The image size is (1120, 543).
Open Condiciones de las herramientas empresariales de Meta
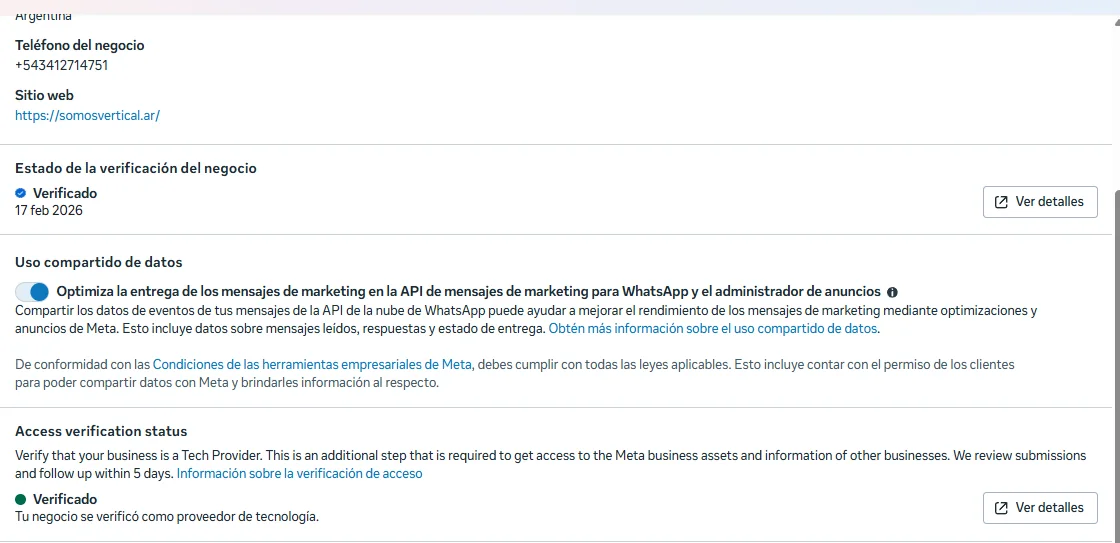click(312, 364)
